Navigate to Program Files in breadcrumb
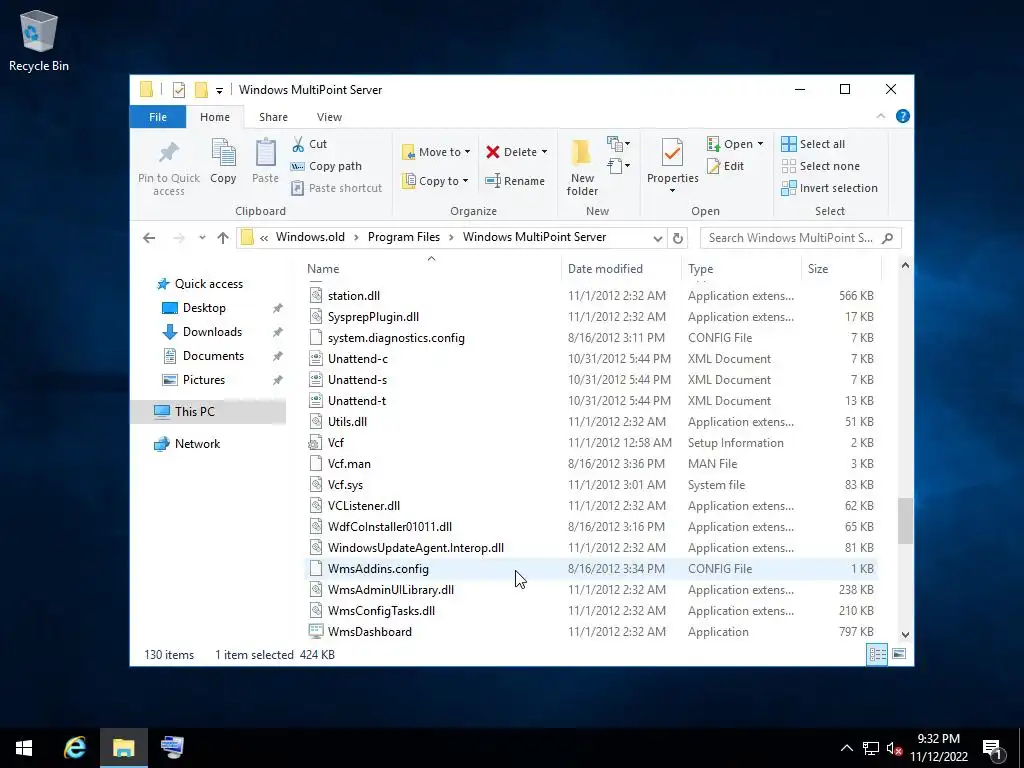Image resolution: width=1024 pixels, height=768 pixels. point(404,237)
